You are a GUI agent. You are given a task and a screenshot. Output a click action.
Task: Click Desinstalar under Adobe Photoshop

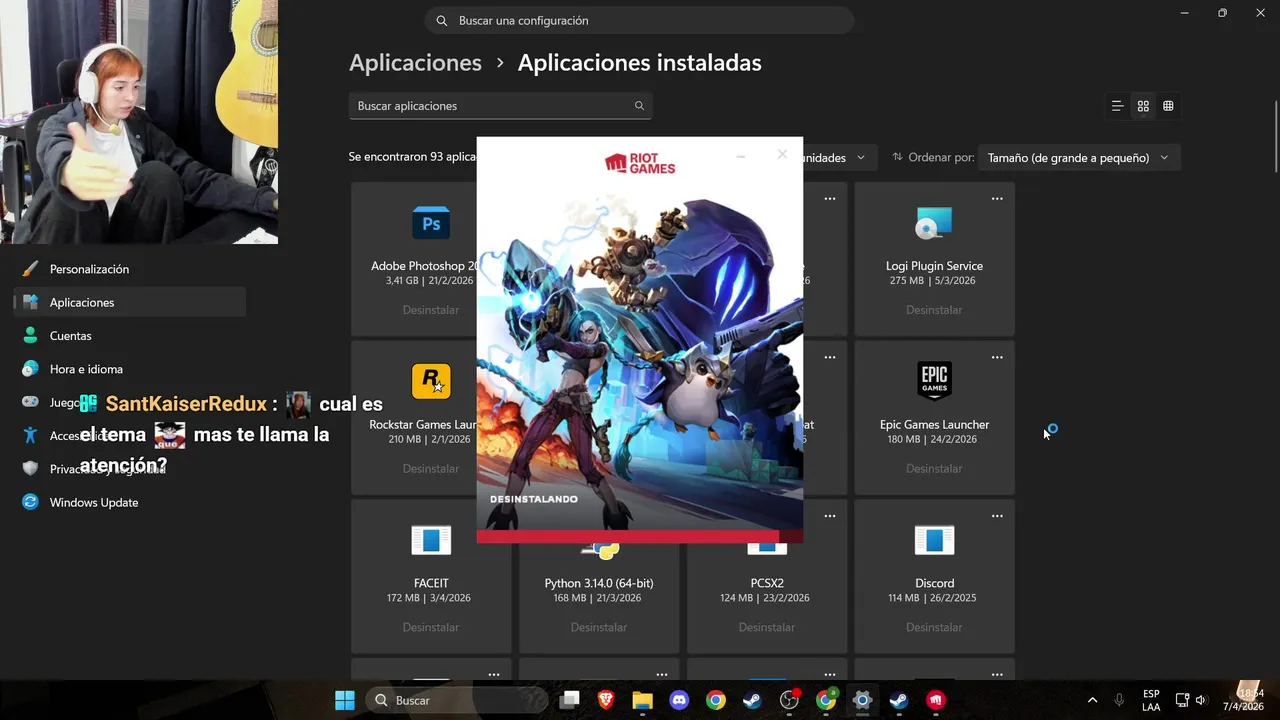coord(431,310)
